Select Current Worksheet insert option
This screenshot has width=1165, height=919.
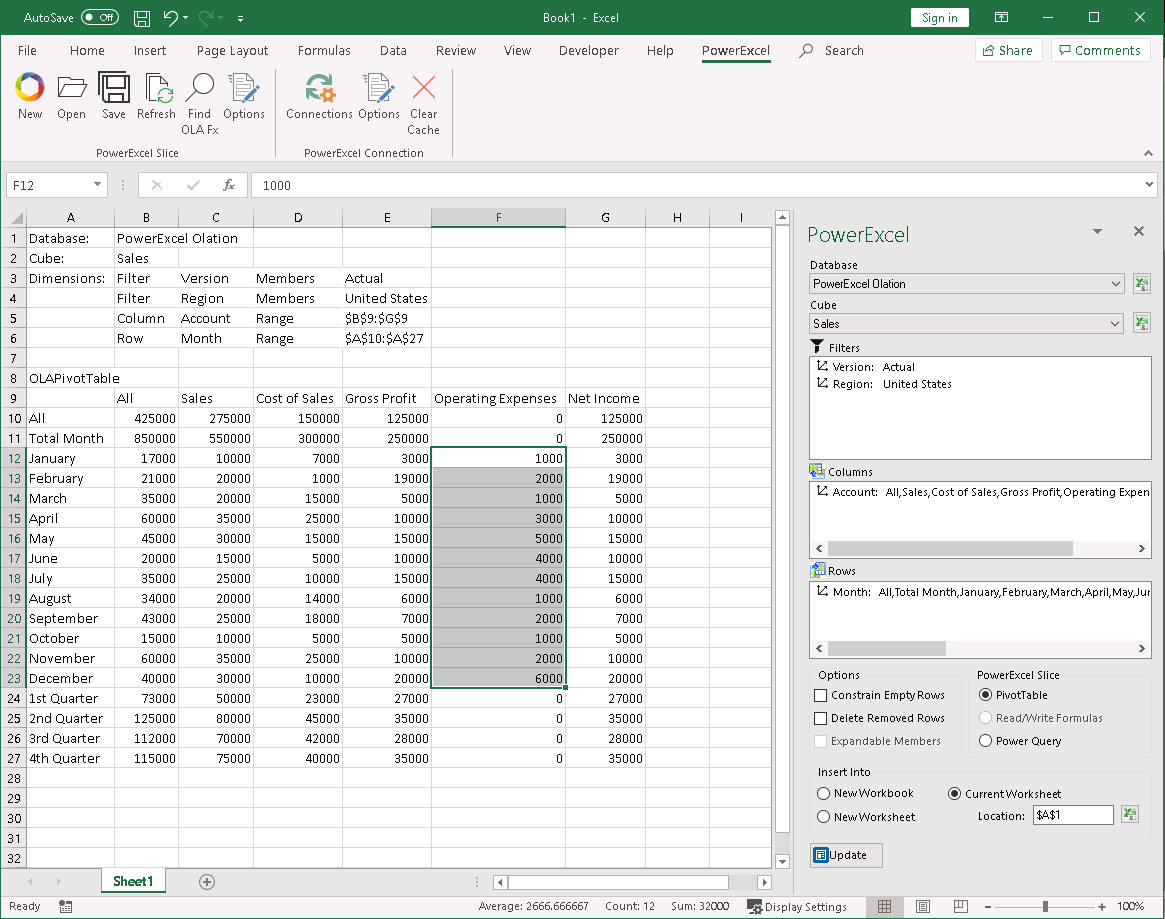pos(955,793)
